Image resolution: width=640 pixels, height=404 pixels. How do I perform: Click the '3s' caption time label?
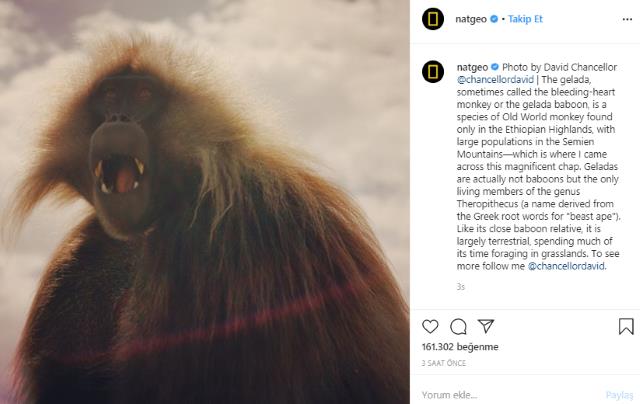pos(461,287)
